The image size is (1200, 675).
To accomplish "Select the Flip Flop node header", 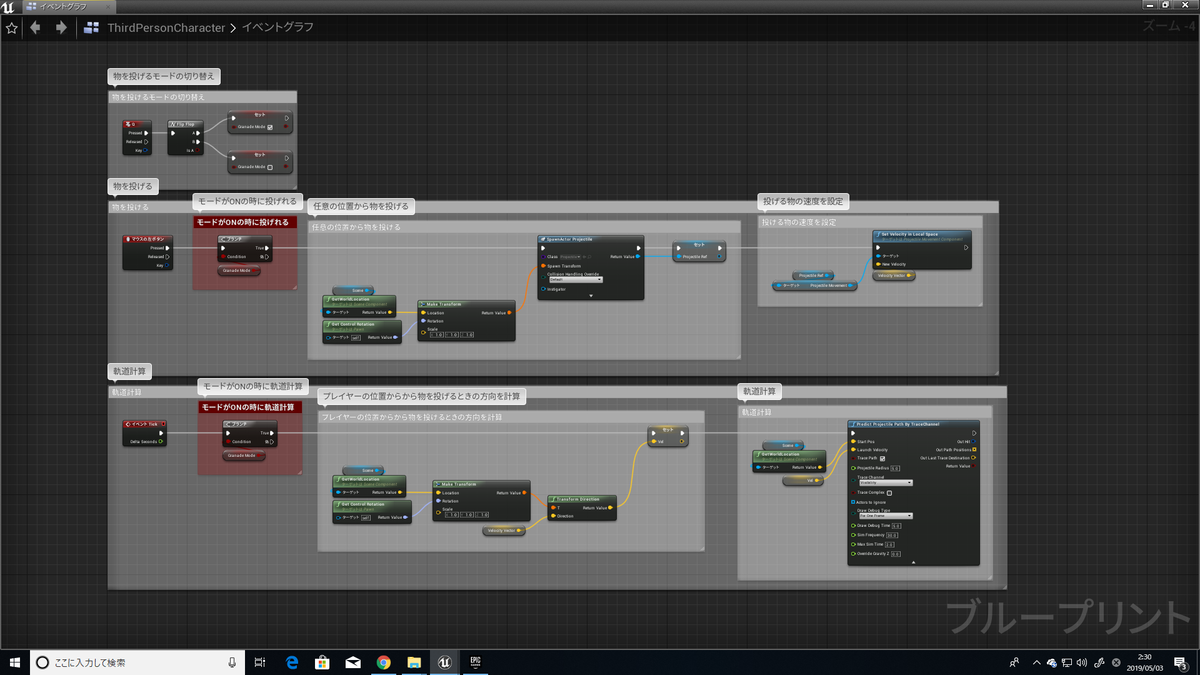I will tap(187, 124).
